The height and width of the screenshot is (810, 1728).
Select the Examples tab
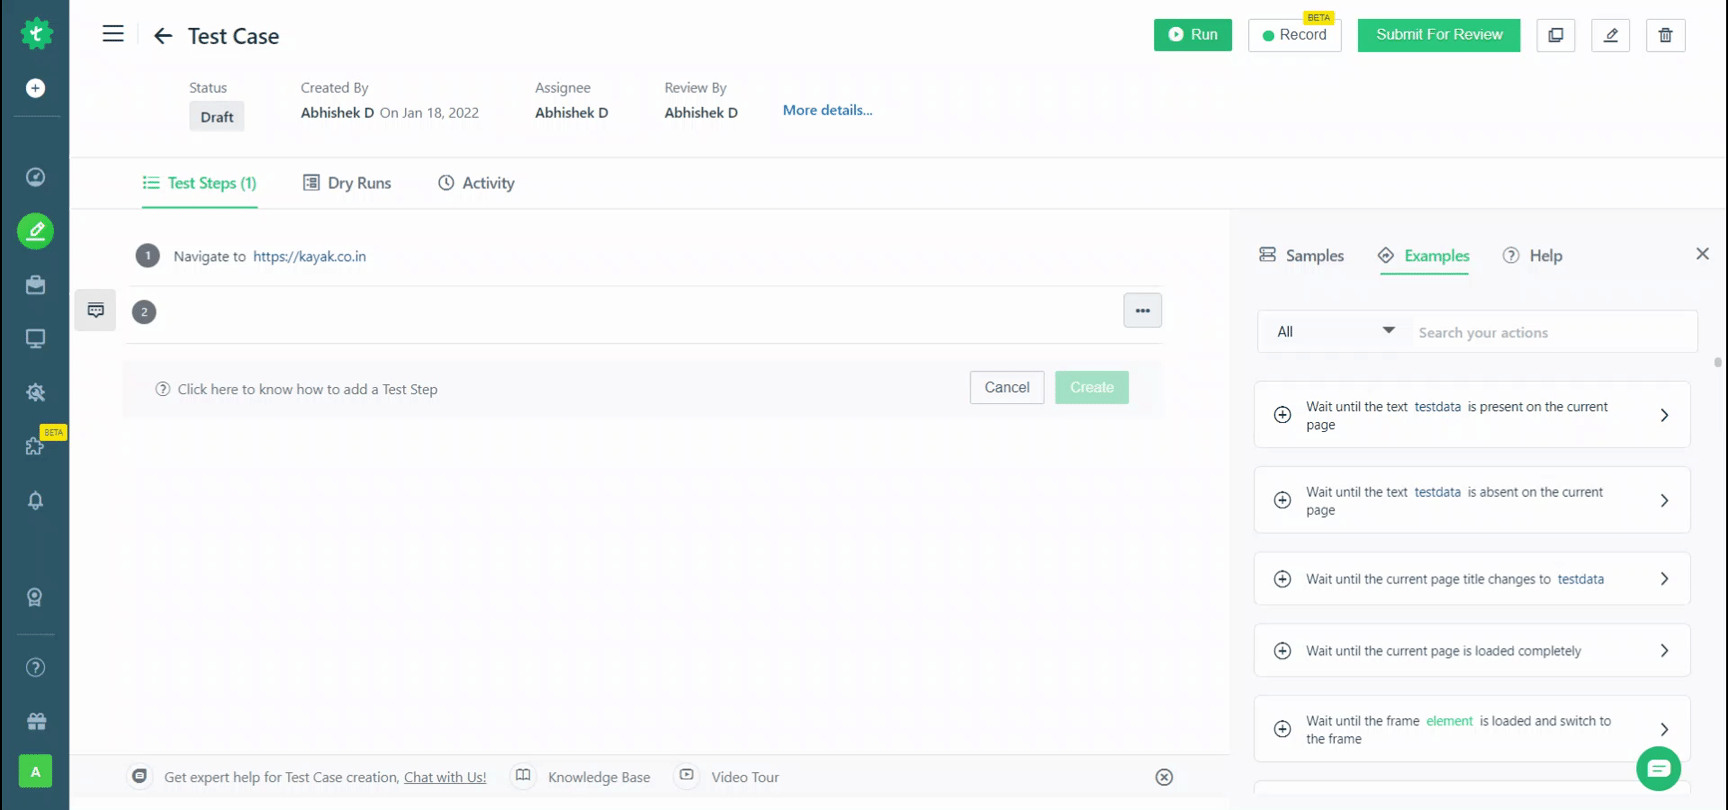pyautogui.click(x=1424, y=255)
